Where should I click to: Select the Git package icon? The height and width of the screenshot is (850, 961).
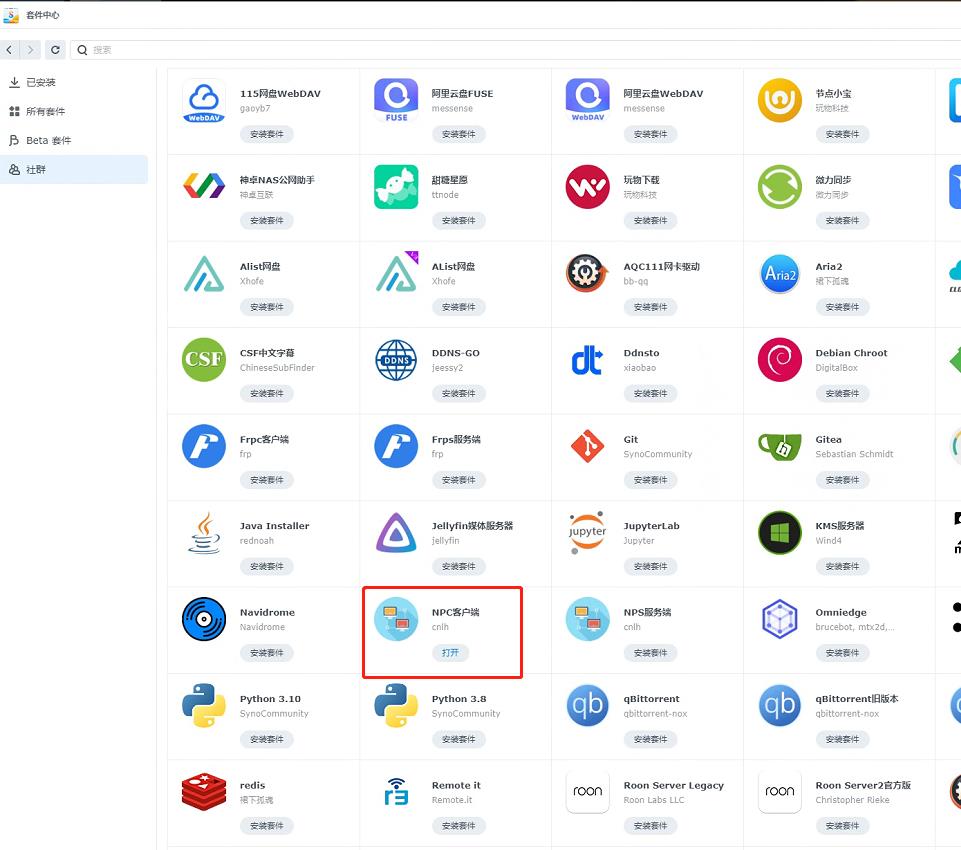[x=587, y=447]
